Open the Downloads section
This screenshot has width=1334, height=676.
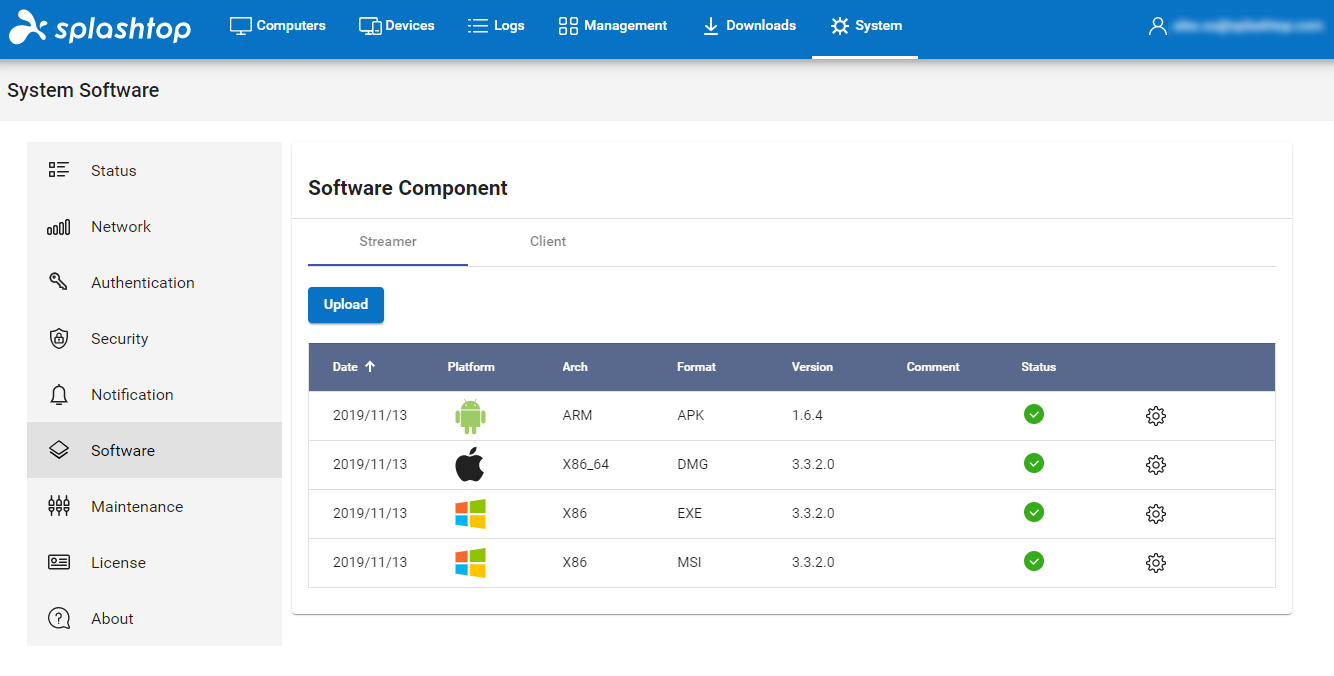(749, 26)
